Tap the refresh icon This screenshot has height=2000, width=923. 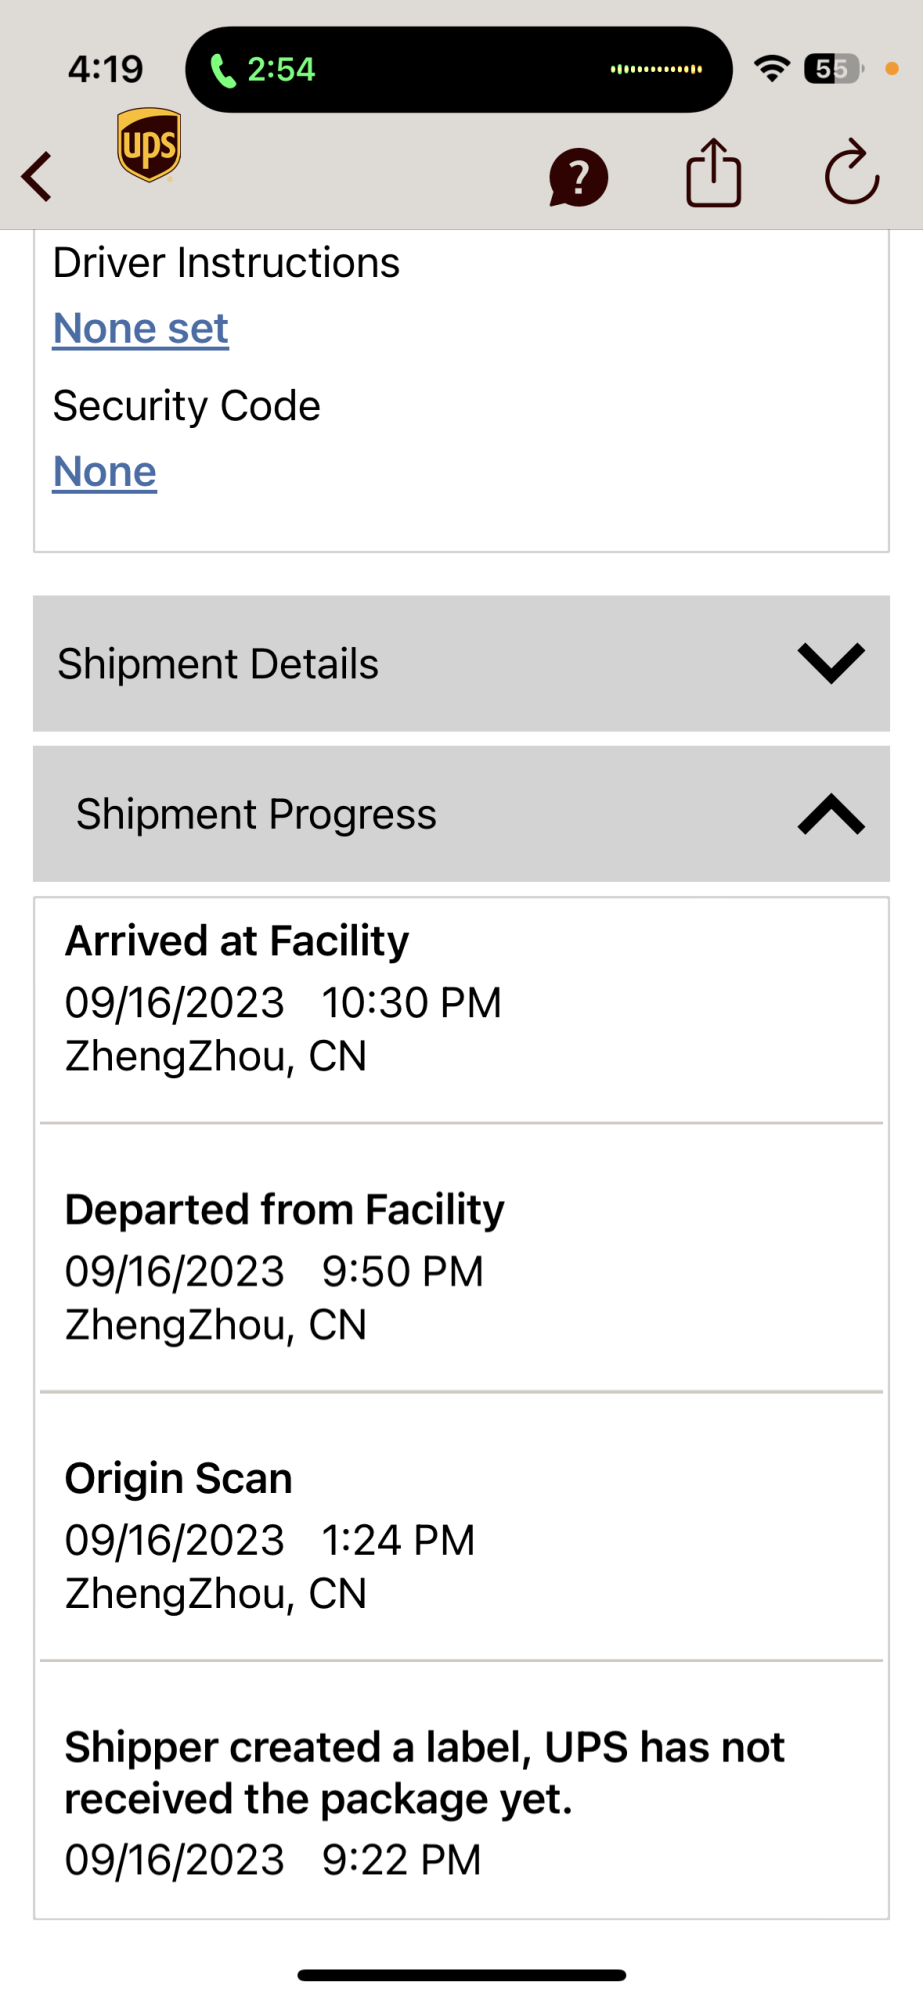click(851, 174)
